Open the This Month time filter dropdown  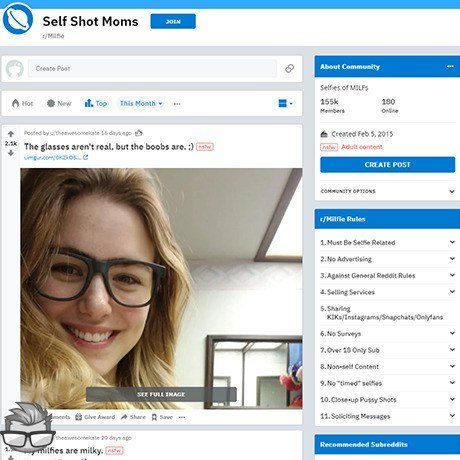141,104
